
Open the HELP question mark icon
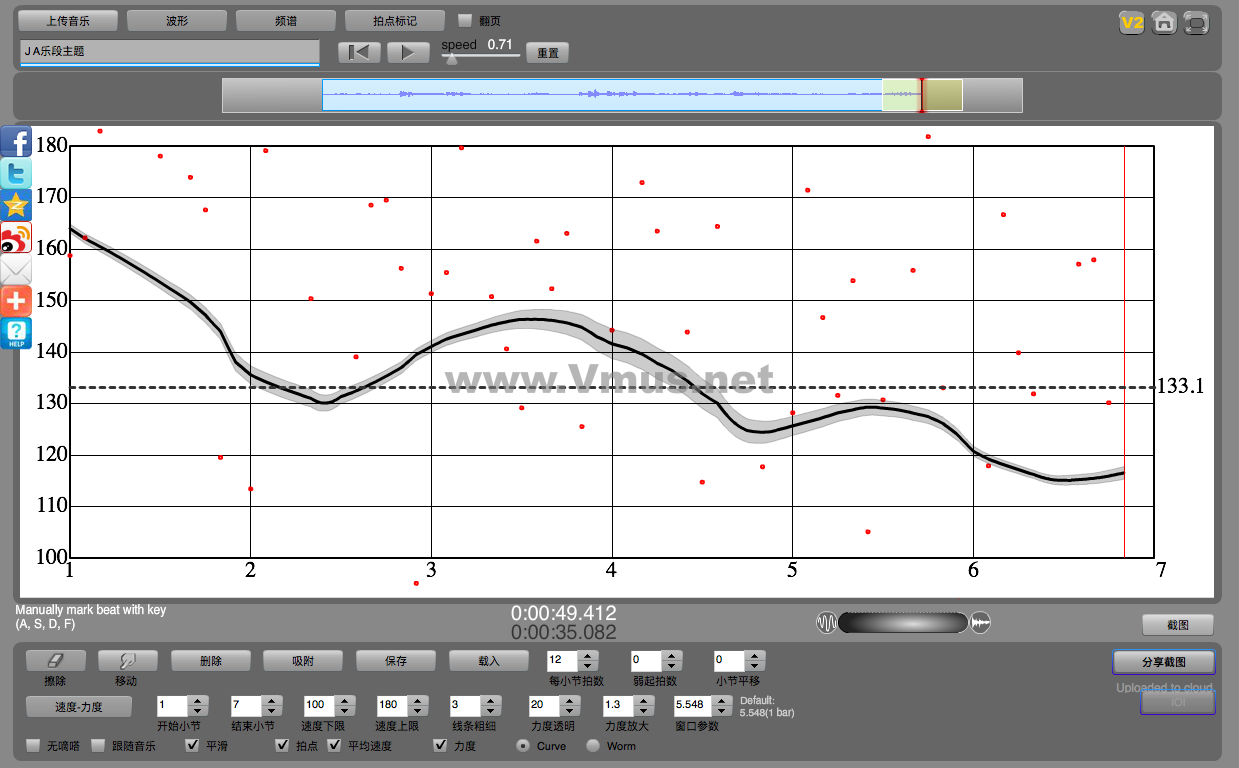pos(16,333)
